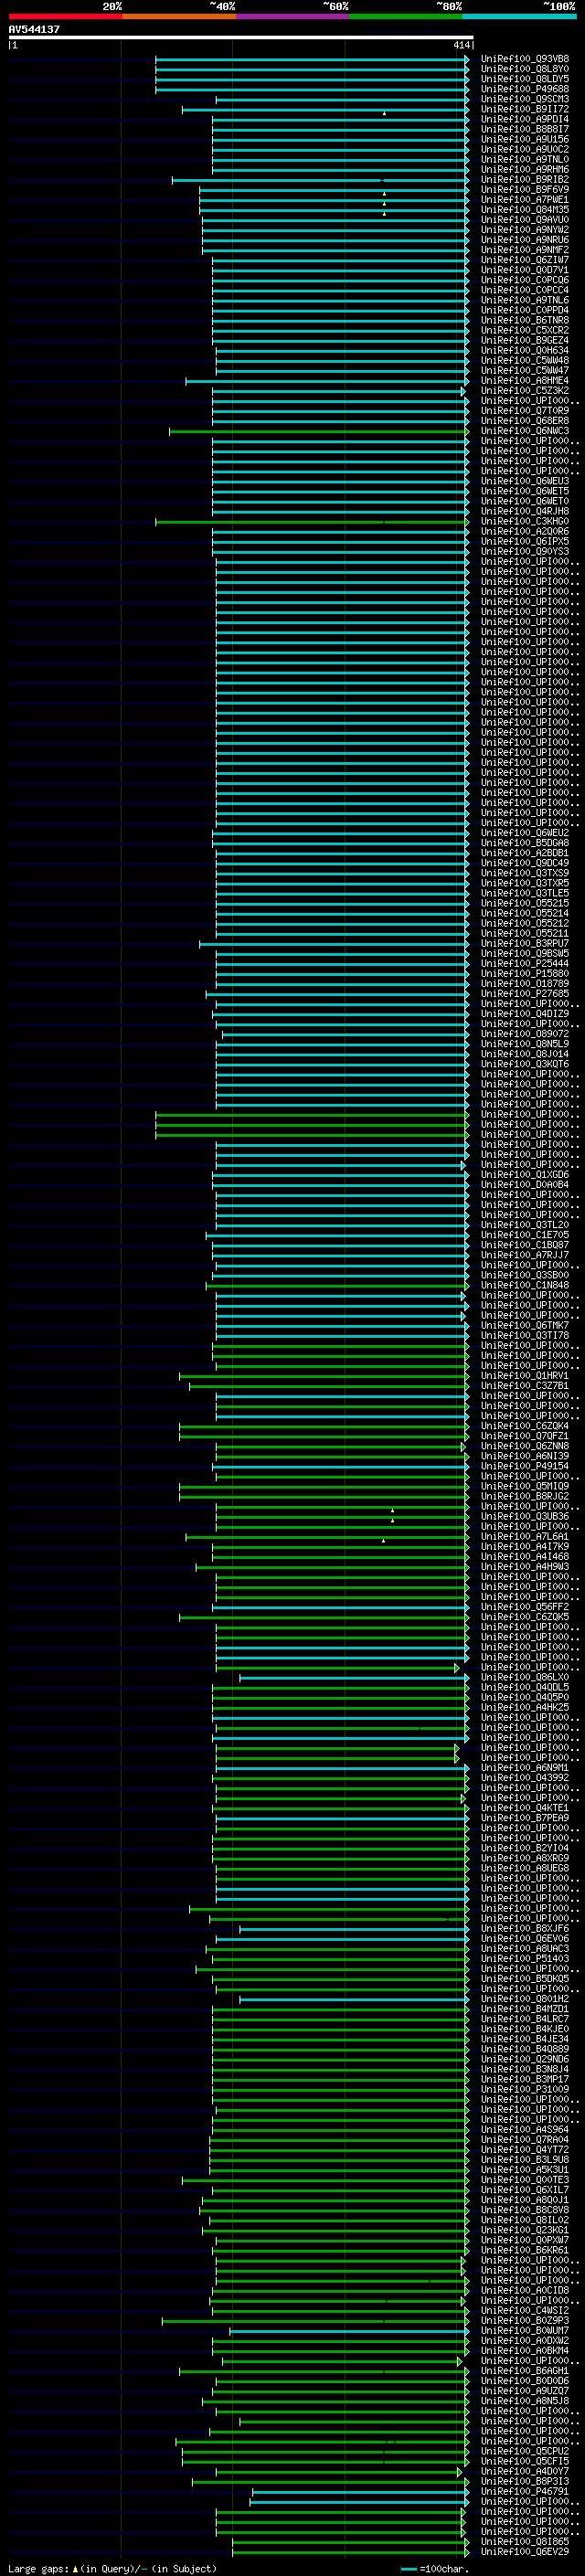
Task: Select label UniRef100_A9NRU6
Action: (525, 240)
